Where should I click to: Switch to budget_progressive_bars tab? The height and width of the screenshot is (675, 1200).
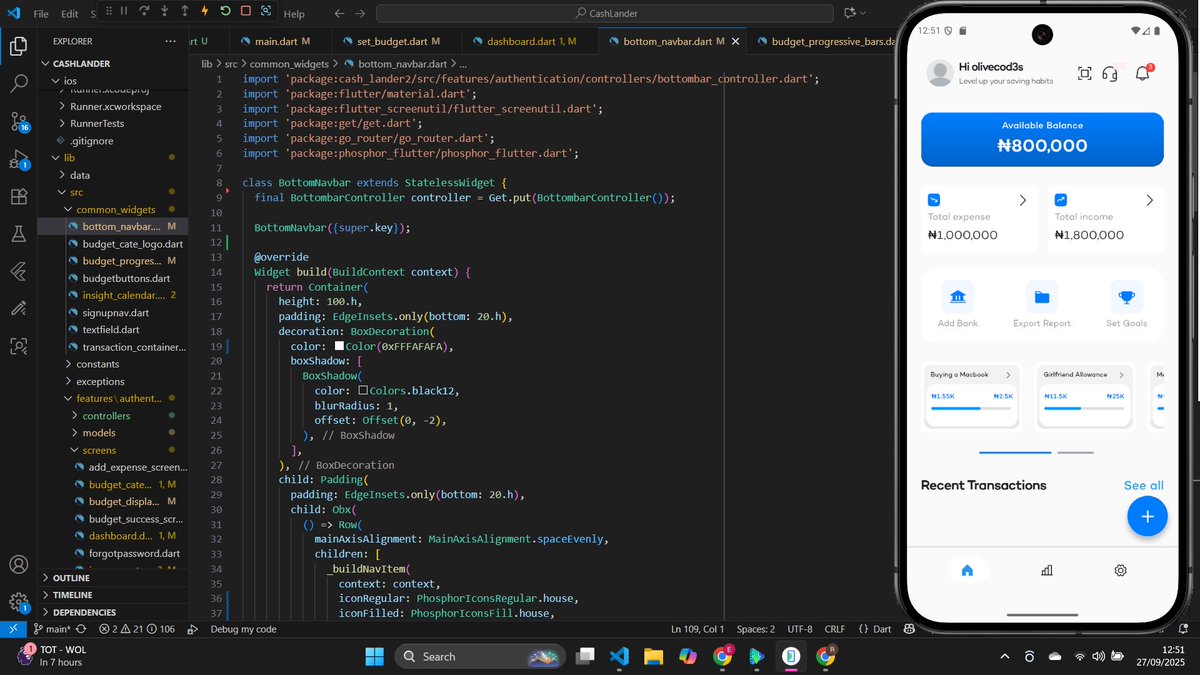[x=820, y=41]
